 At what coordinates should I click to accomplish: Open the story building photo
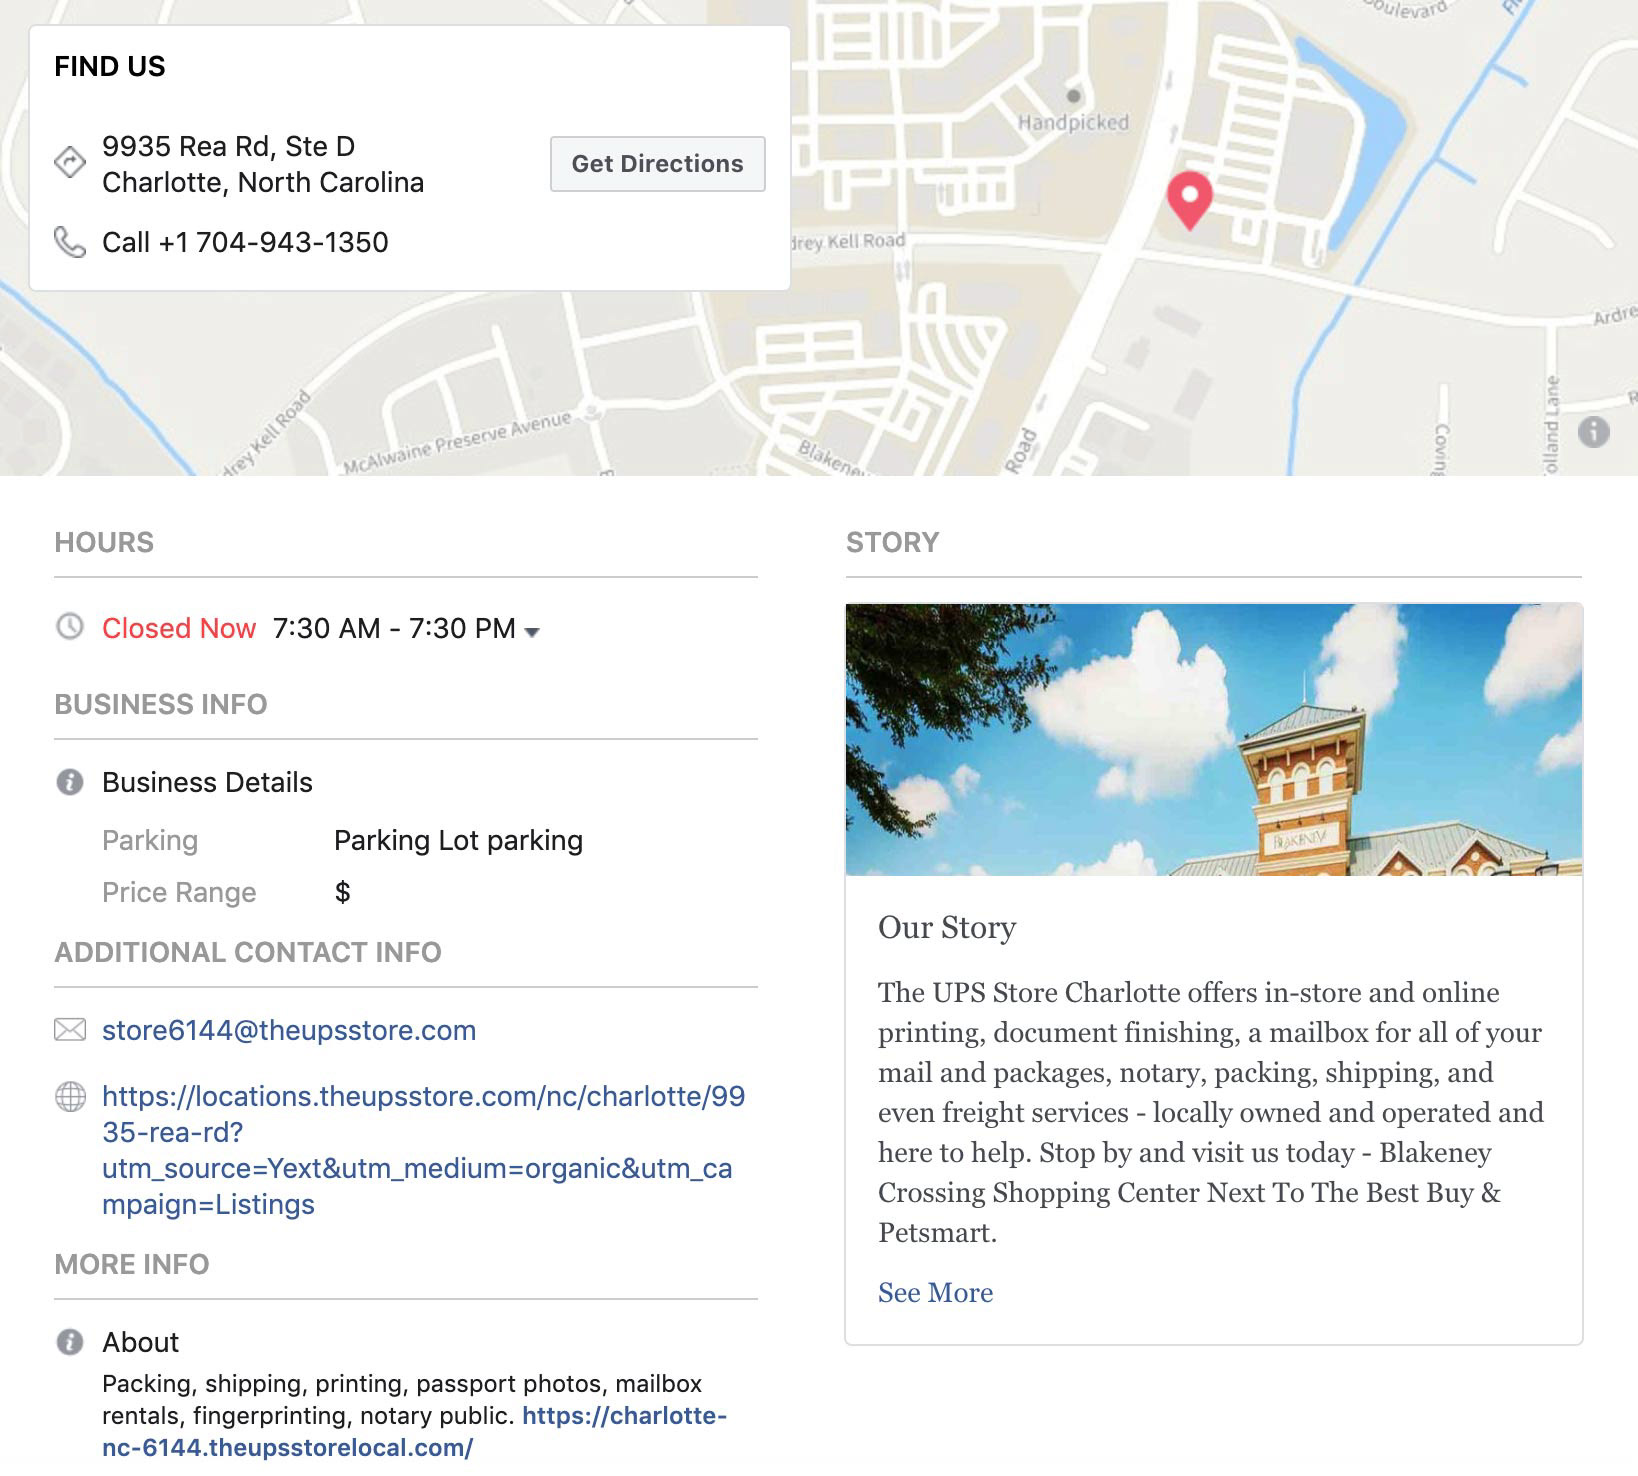[1214, 740]
